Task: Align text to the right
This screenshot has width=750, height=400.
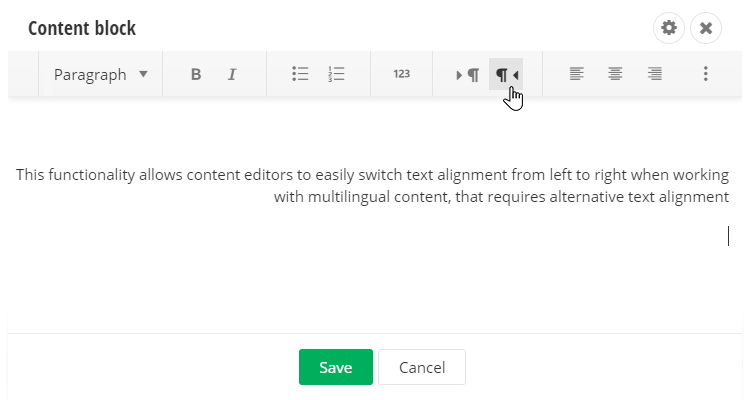Action: pos(655,74)
